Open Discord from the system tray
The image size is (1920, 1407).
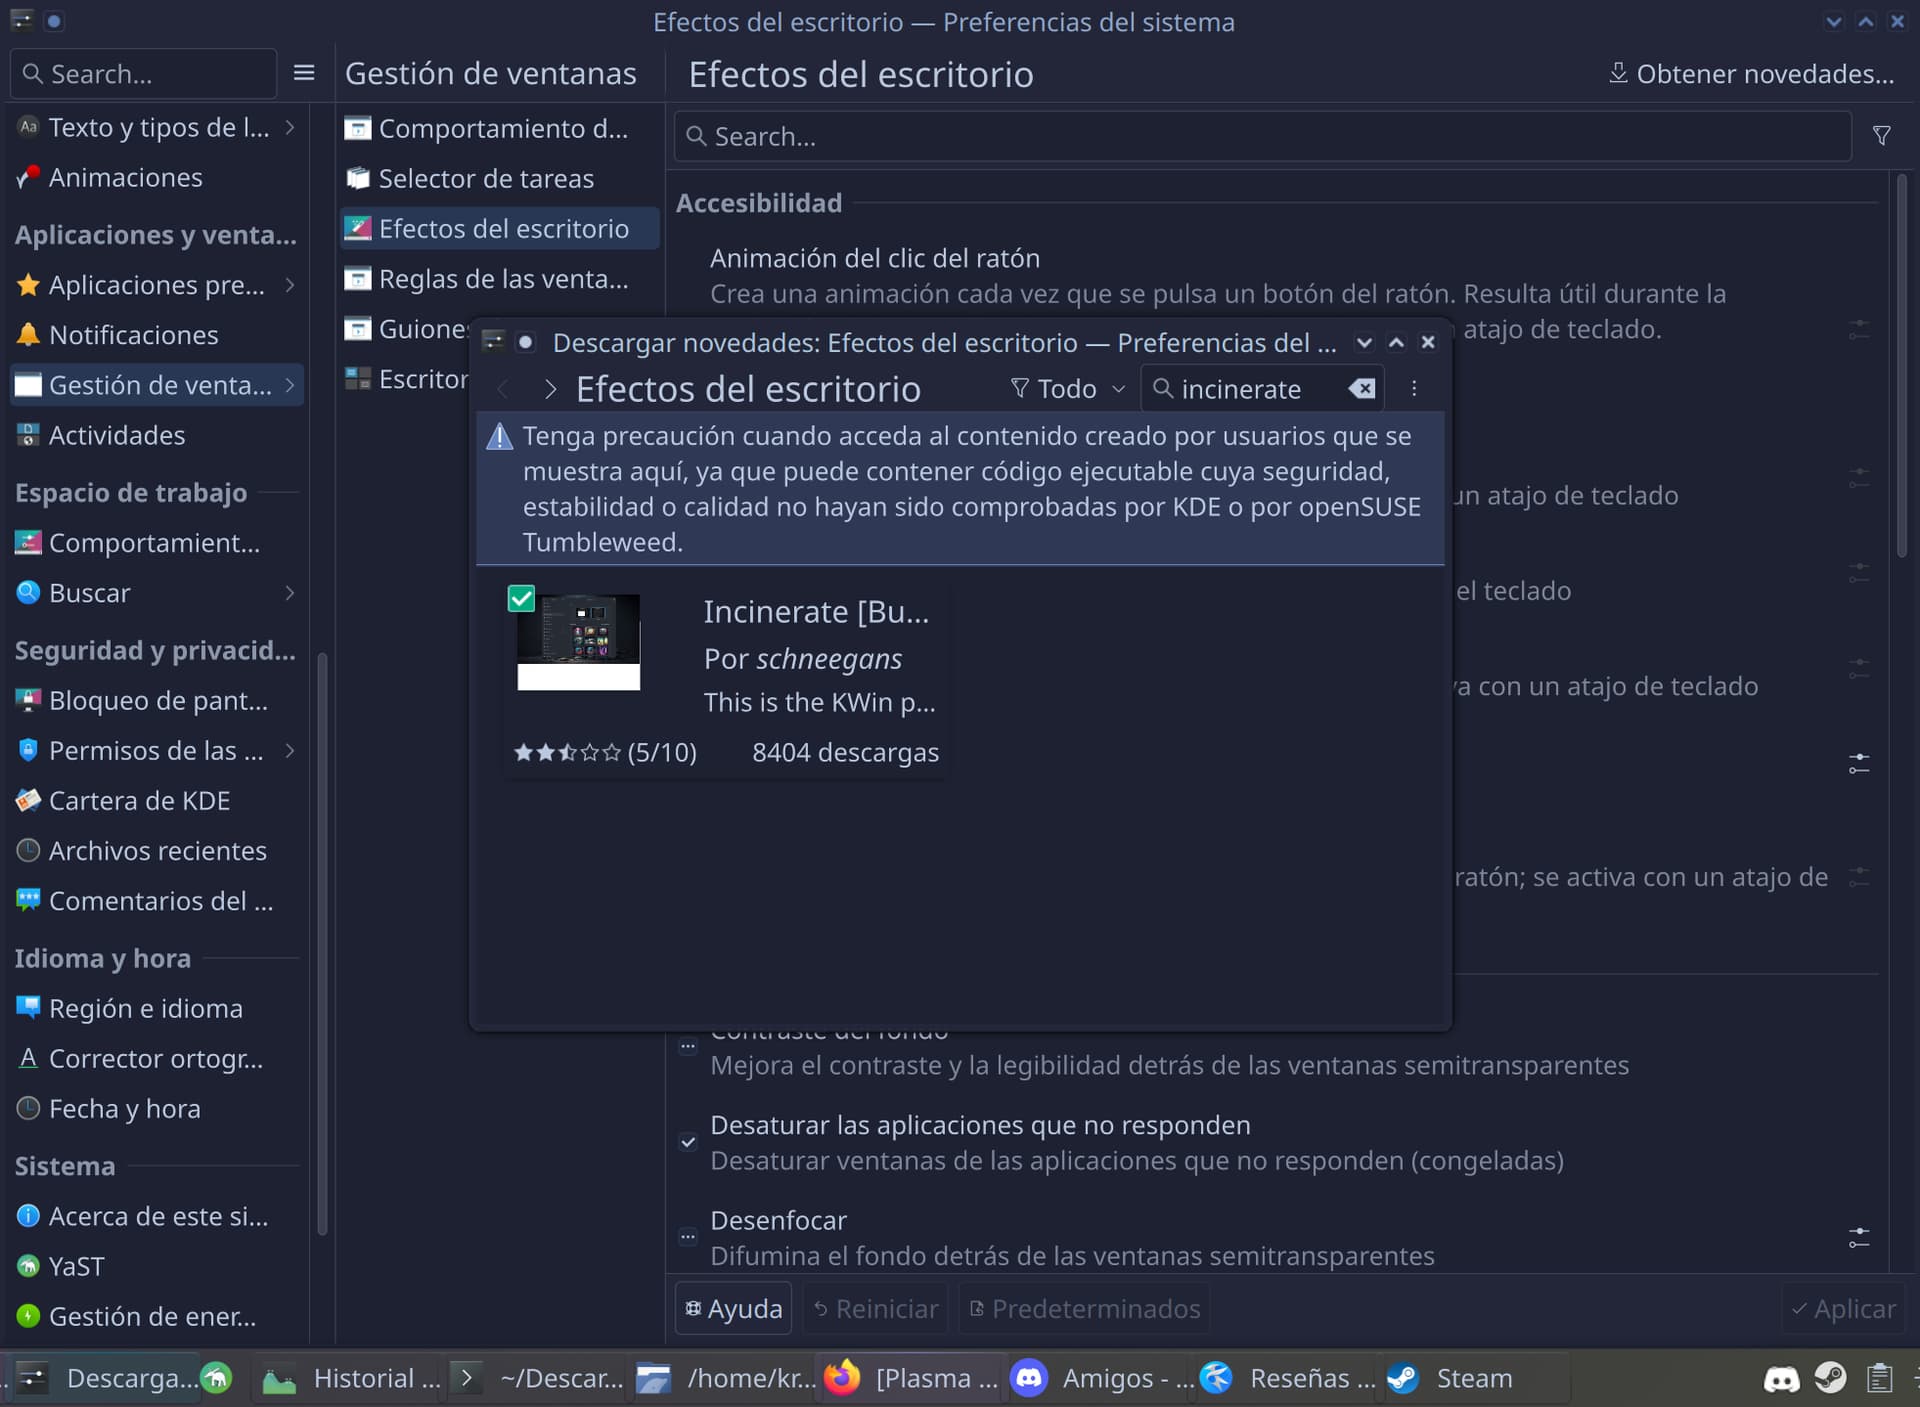[x=1781, y=1379]
